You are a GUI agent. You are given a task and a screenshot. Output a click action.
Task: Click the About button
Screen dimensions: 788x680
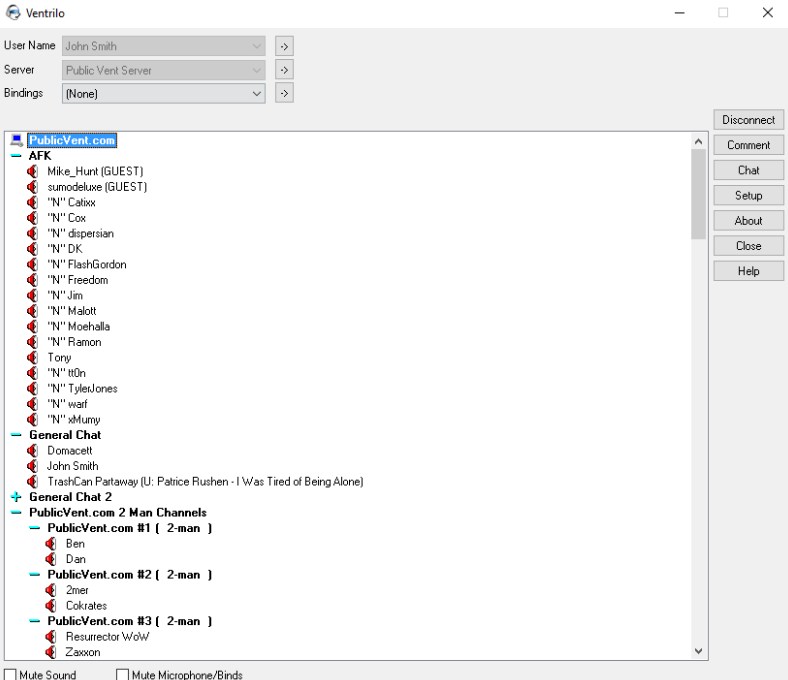(748, 221)
